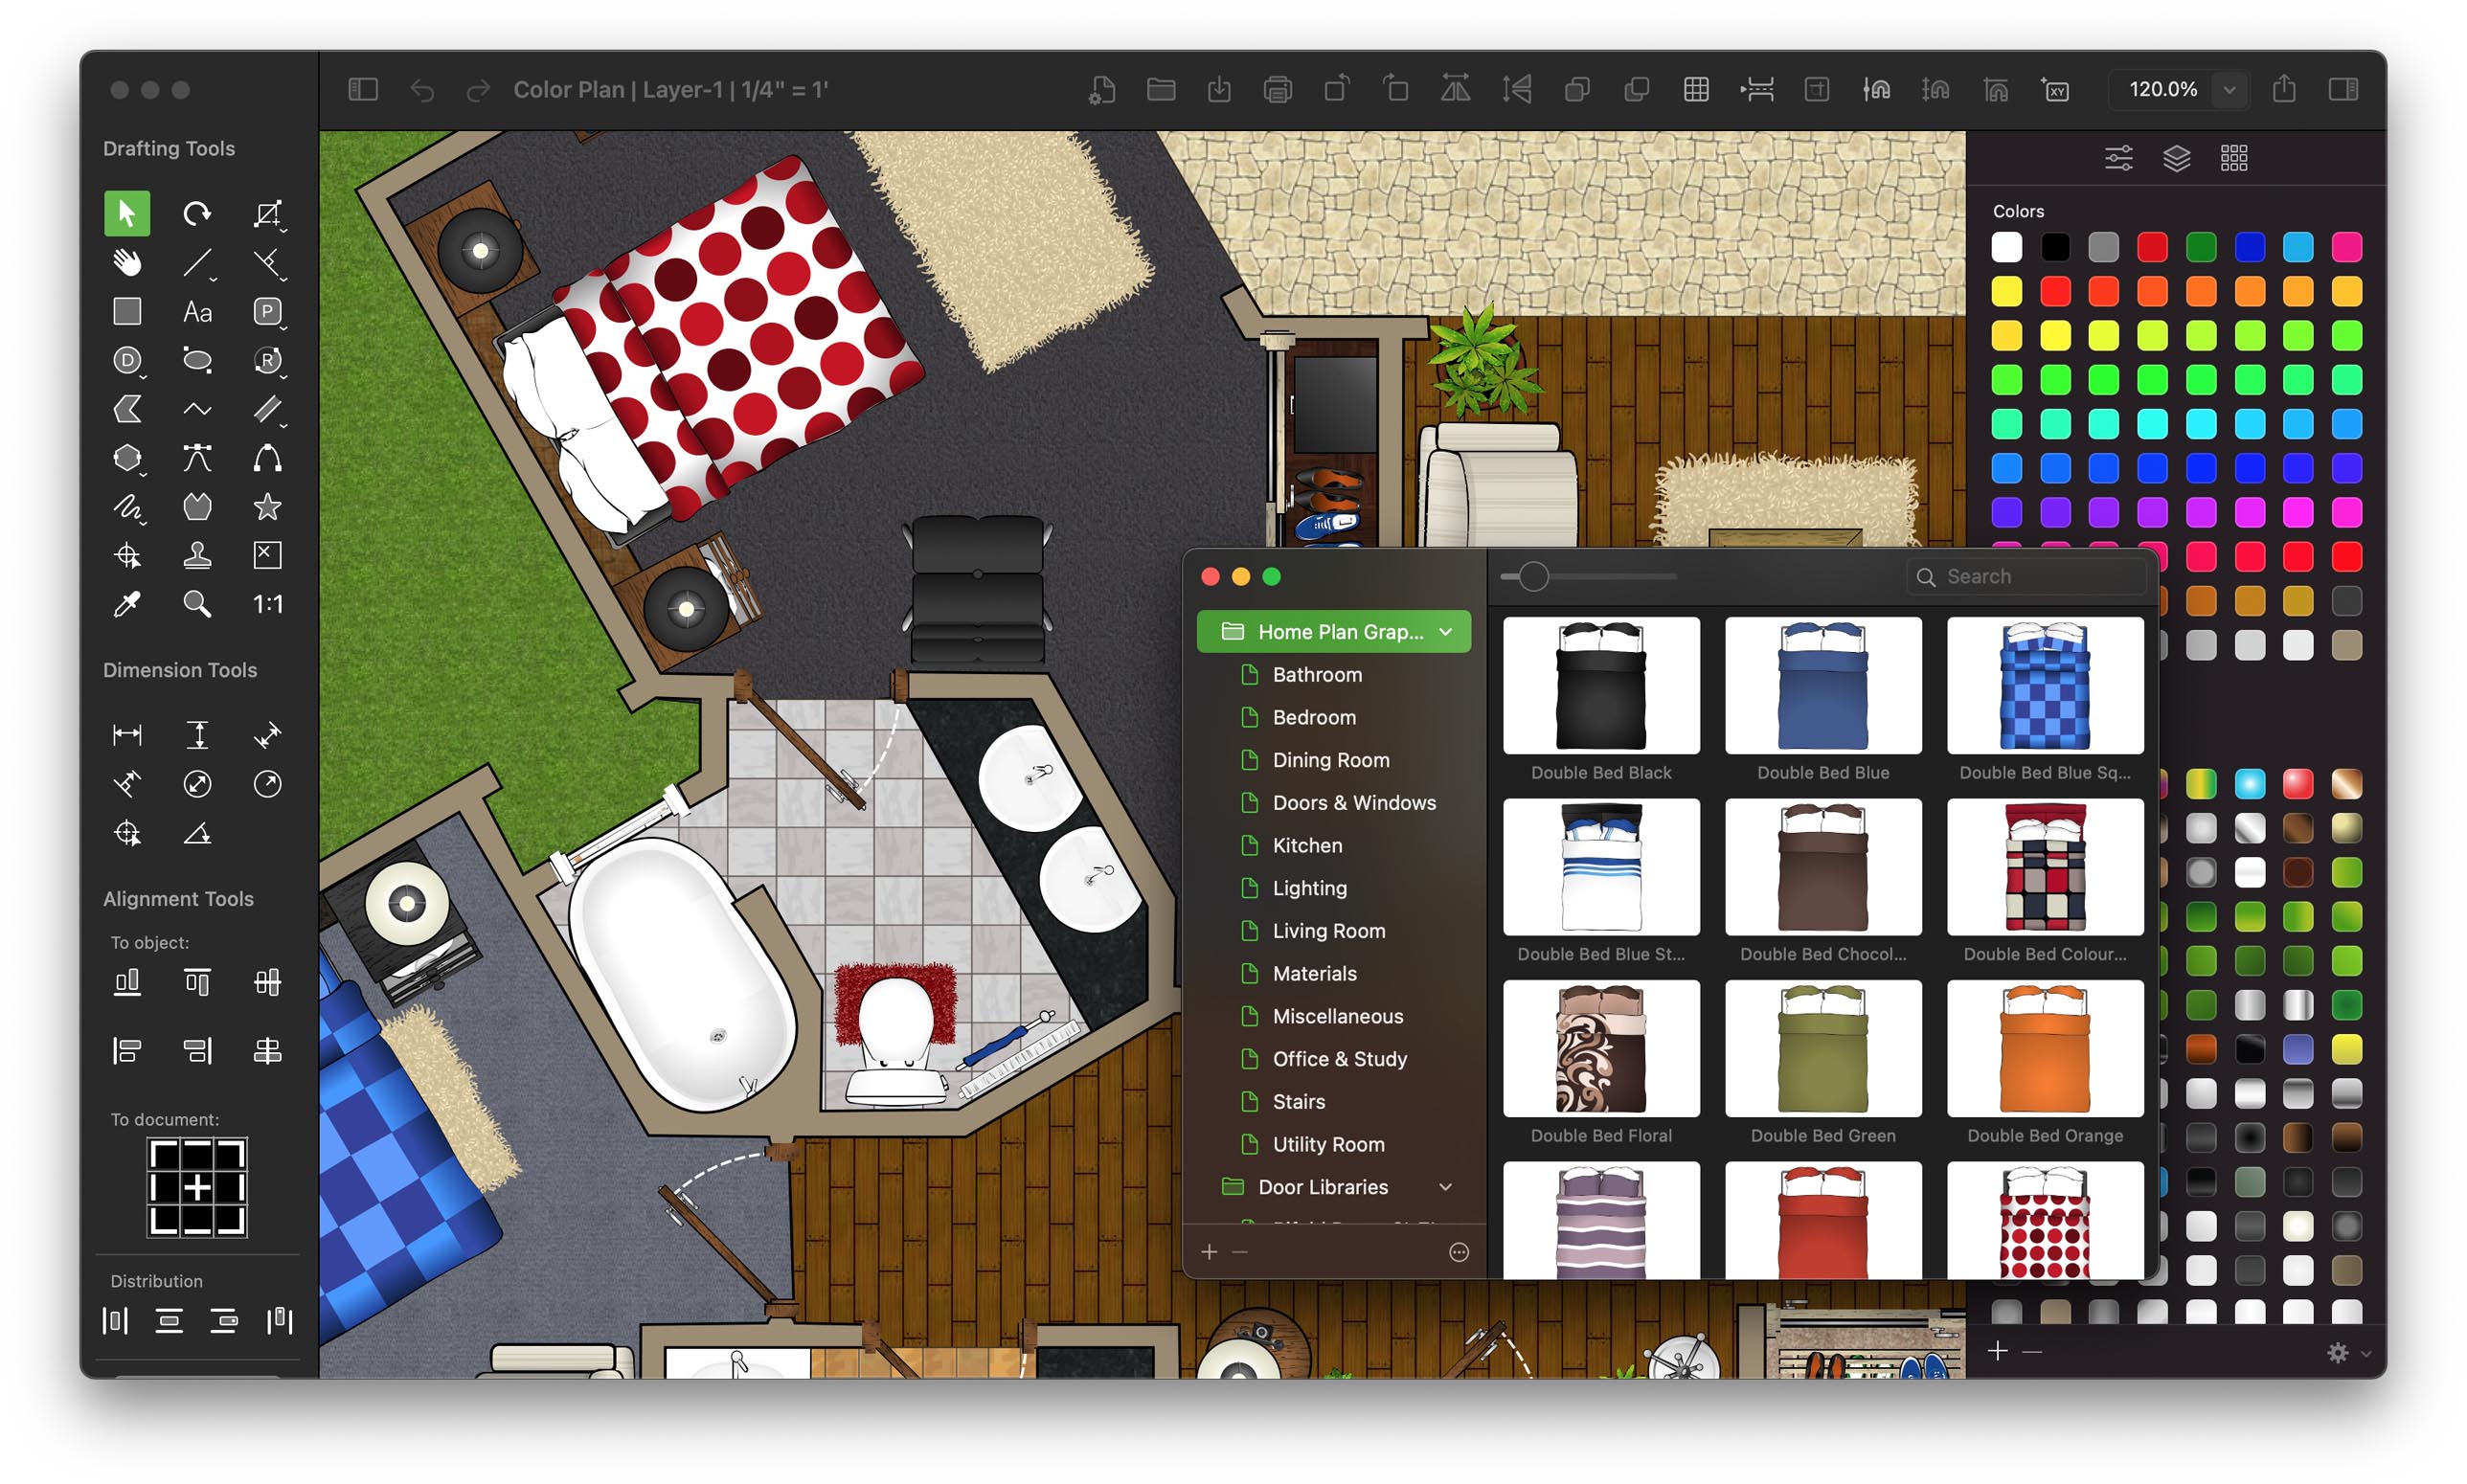Open the Bedroom category
Image resolution: width=2467 pixels, height=1484 pixels.
1313,717
